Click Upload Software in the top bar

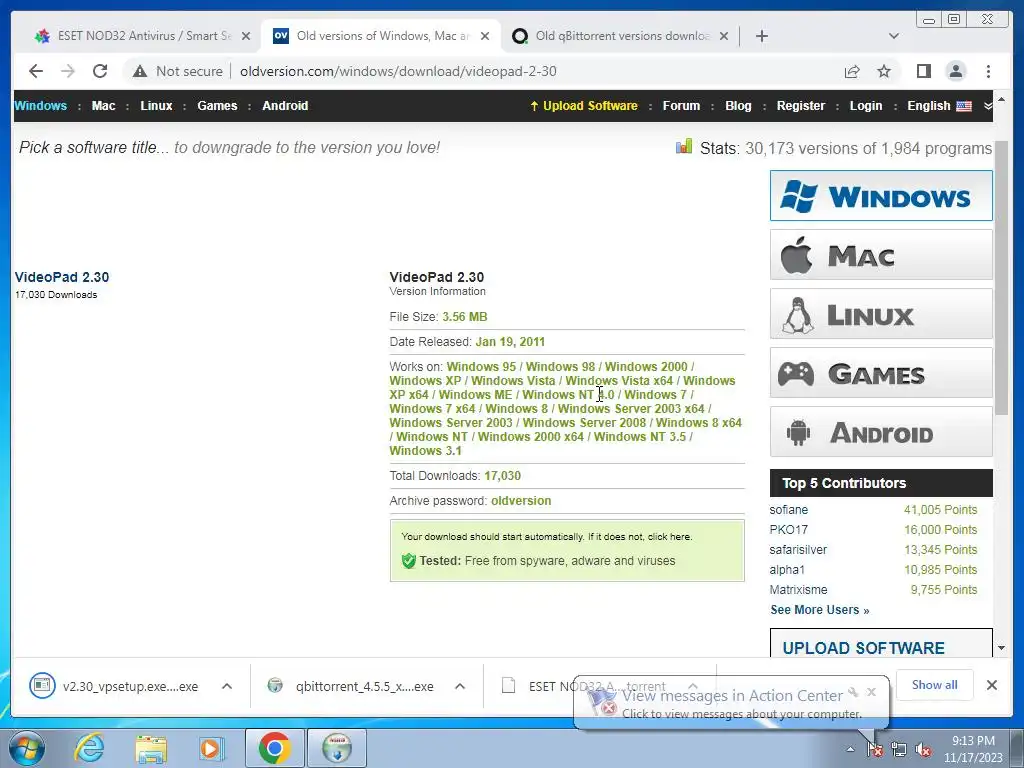pos(583,106)
